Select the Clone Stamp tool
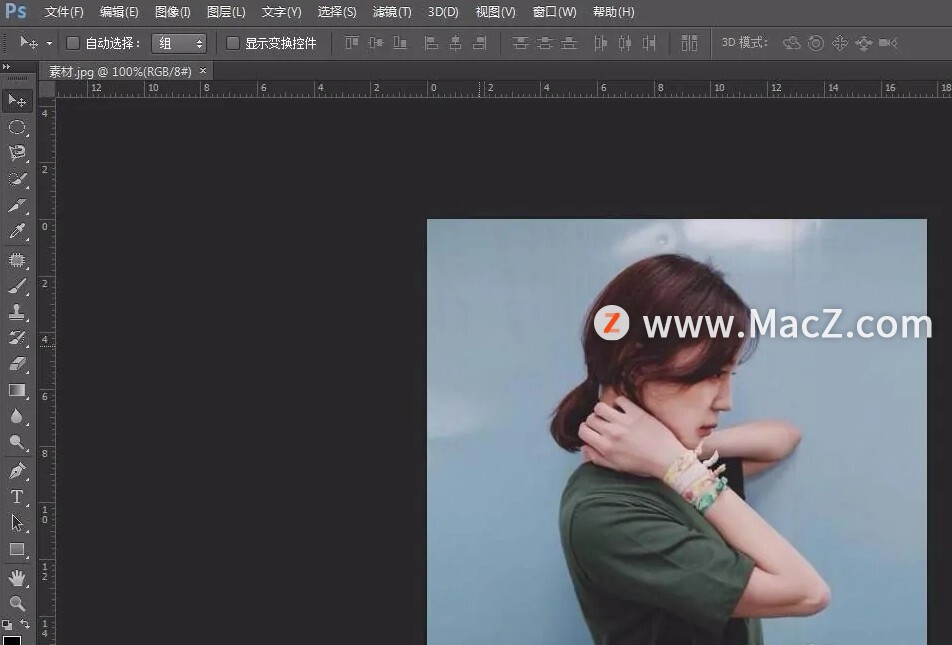This screenshot has width=952, height=645. [x=17, y=313]
